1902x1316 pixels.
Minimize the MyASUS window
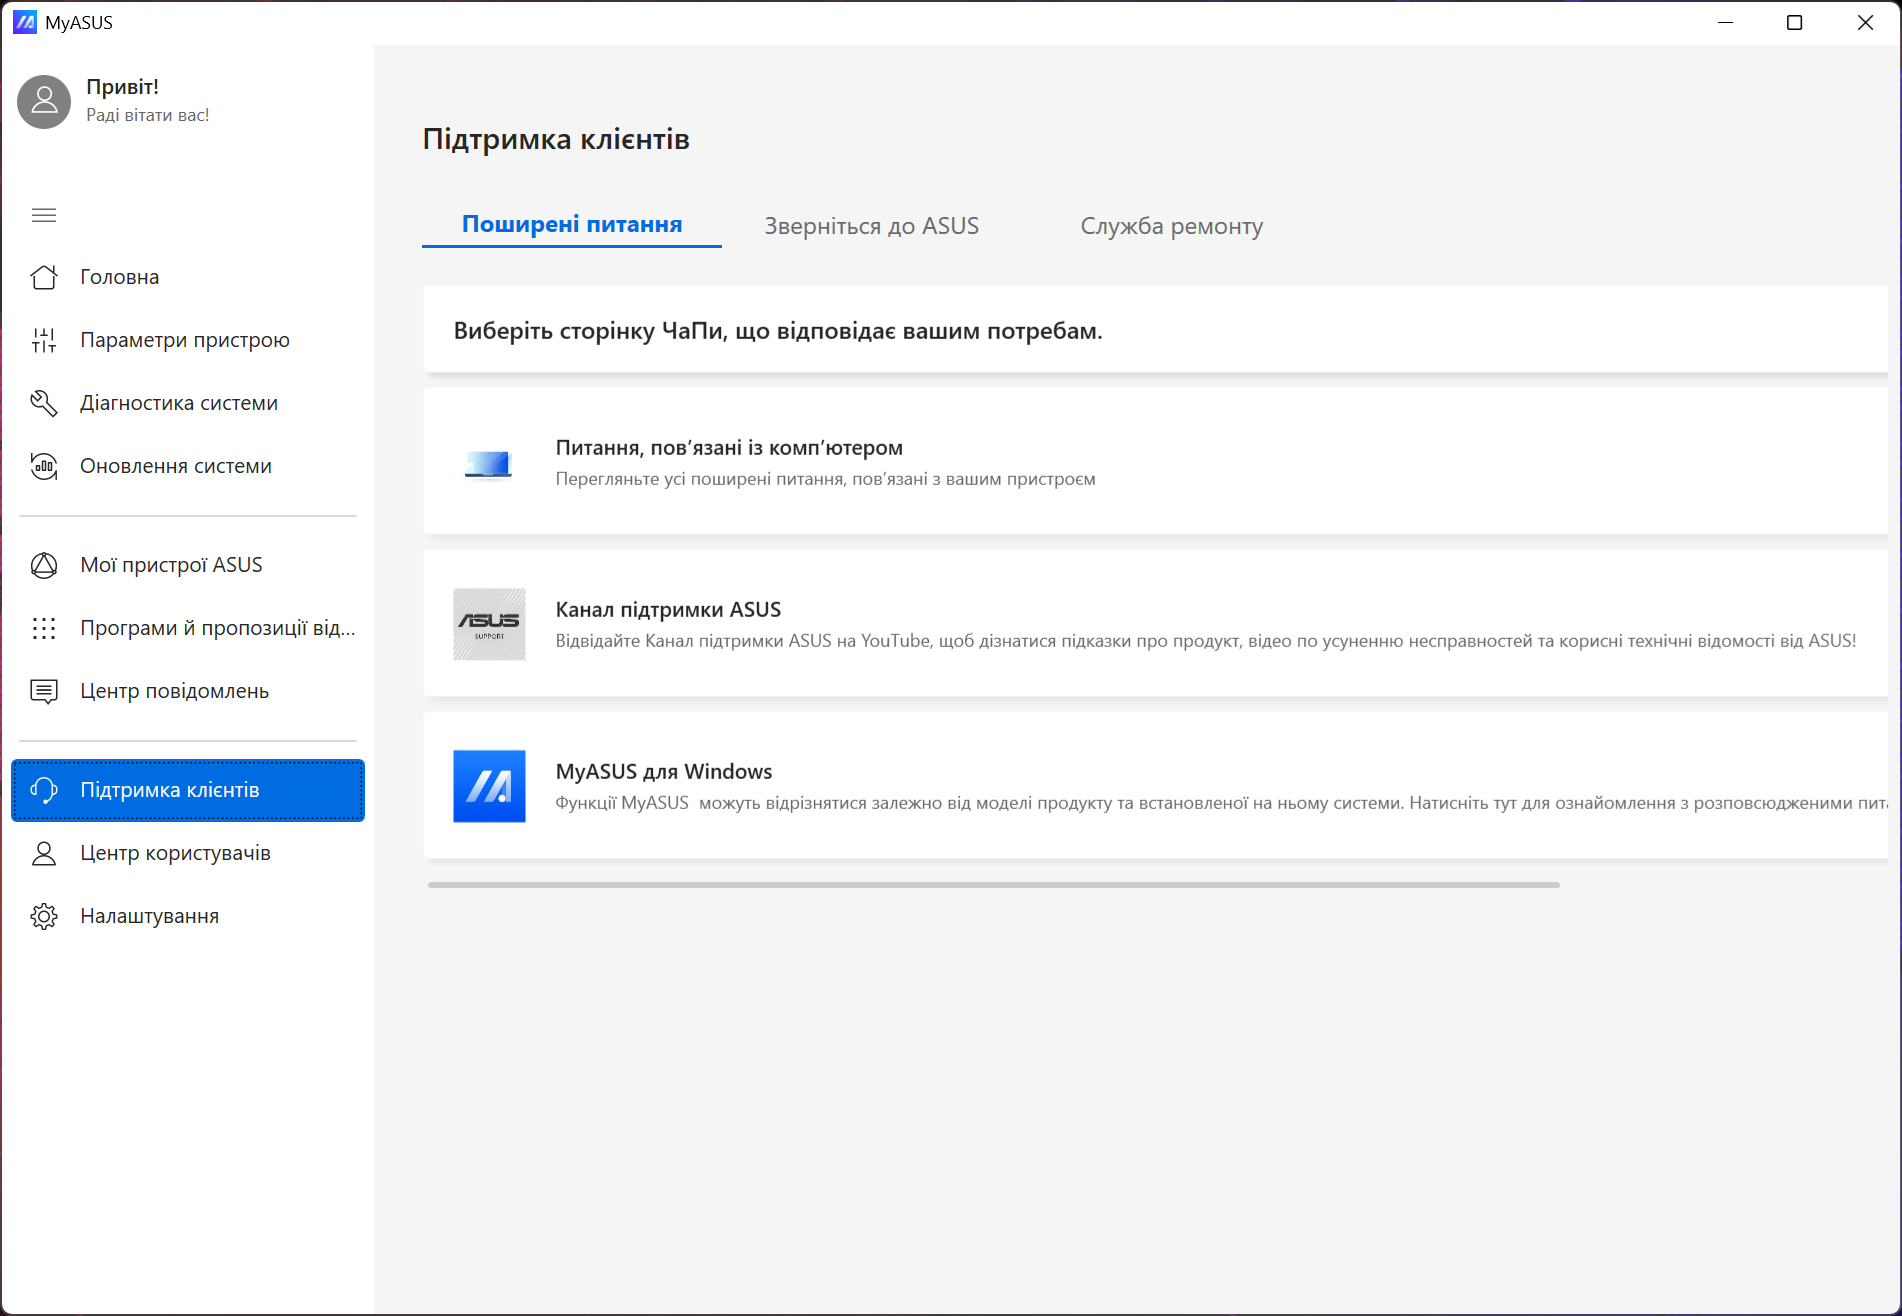(x=1725, y=22)
